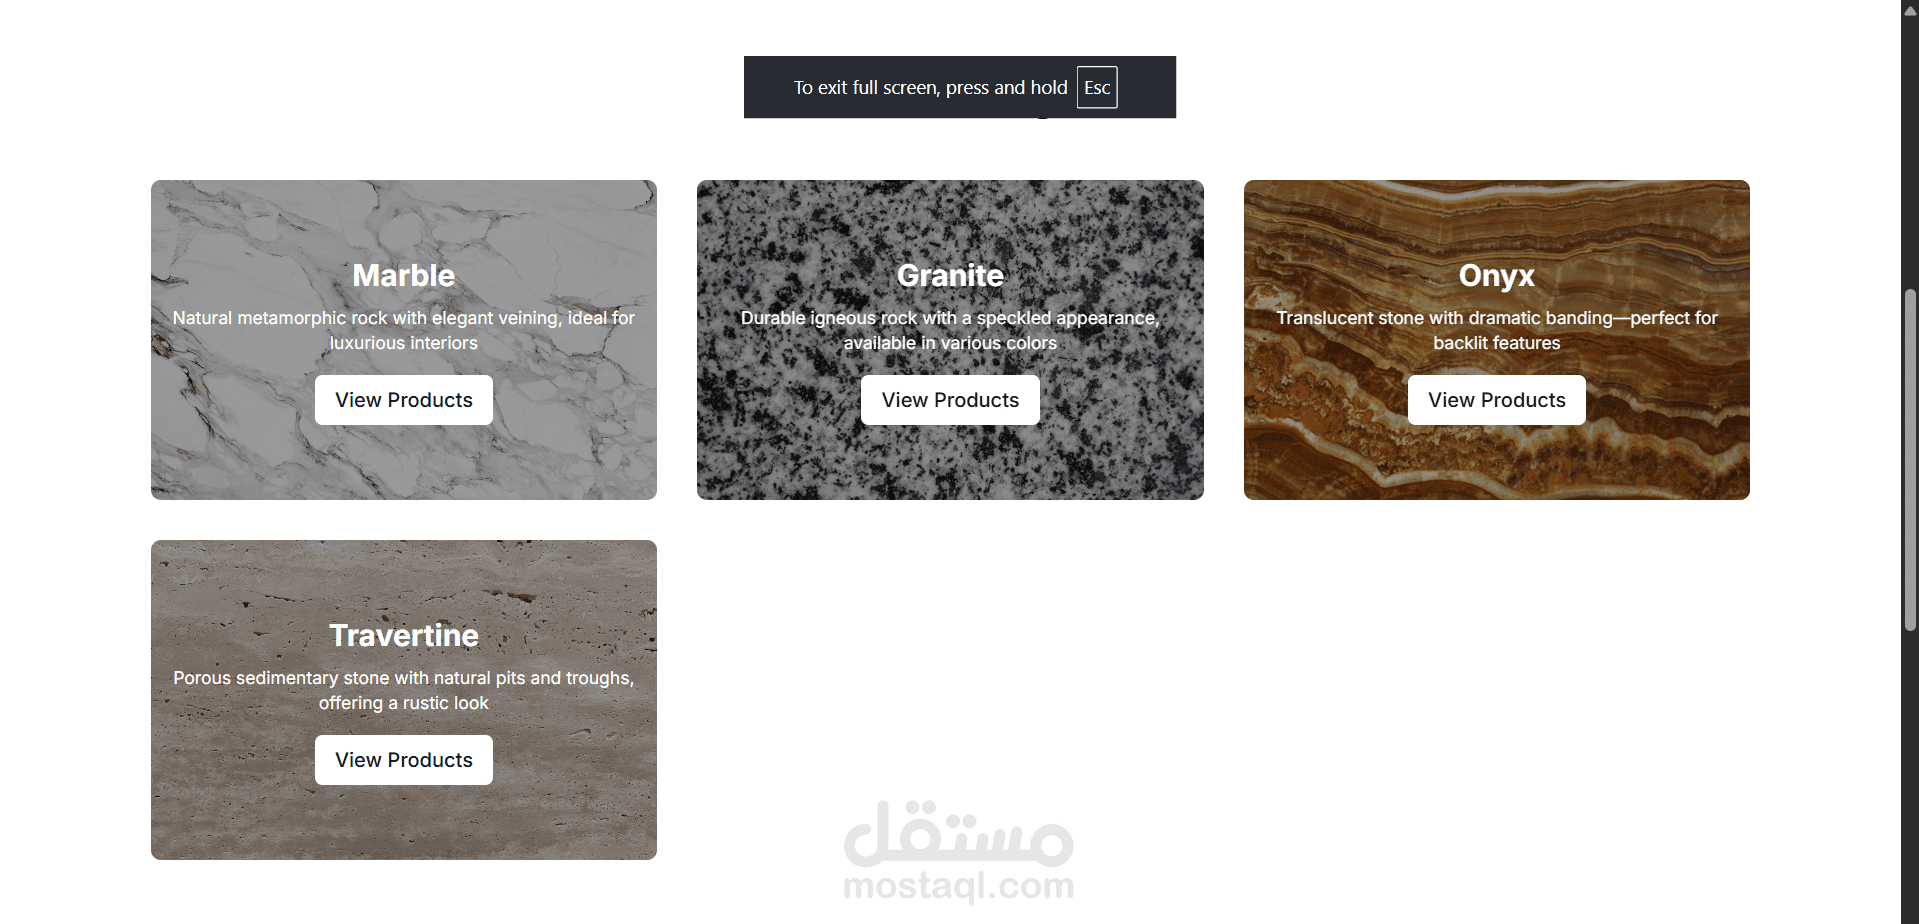
Task: Click the Granite card title
Action: (x=950, y=275)
